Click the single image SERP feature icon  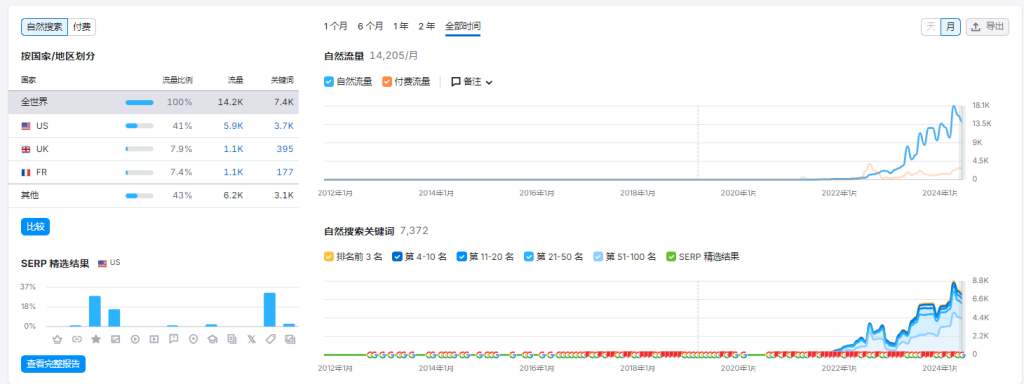pos(115,339)
